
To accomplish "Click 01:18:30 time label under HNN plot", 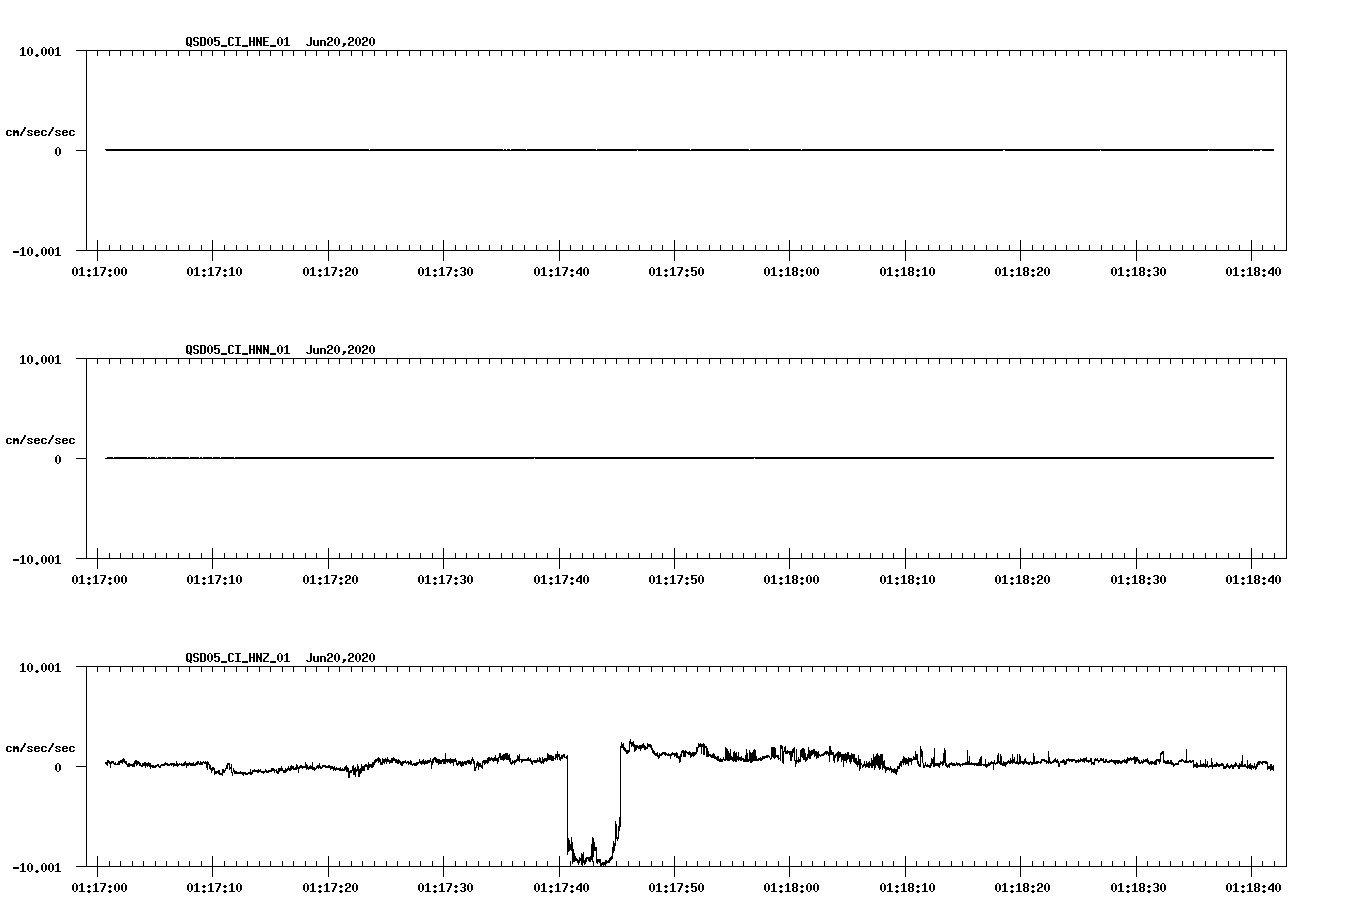I will coord(1138,580).
